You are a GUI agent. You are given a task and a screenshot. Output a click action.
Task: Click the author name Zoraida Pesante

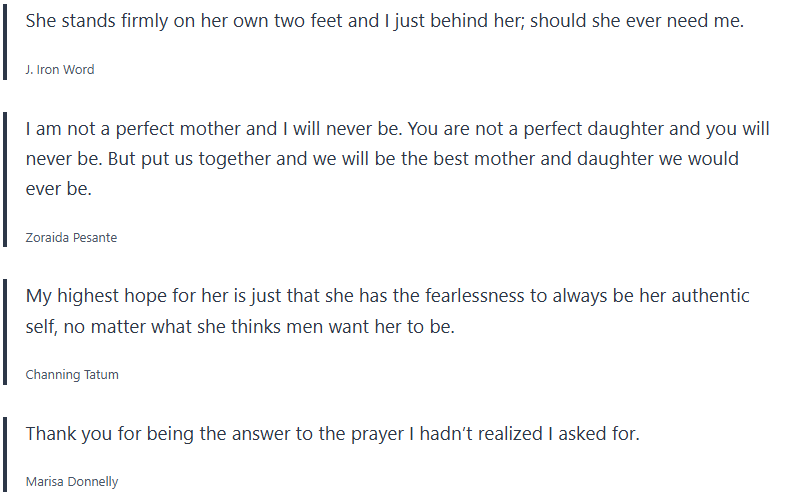pos(71,238)
